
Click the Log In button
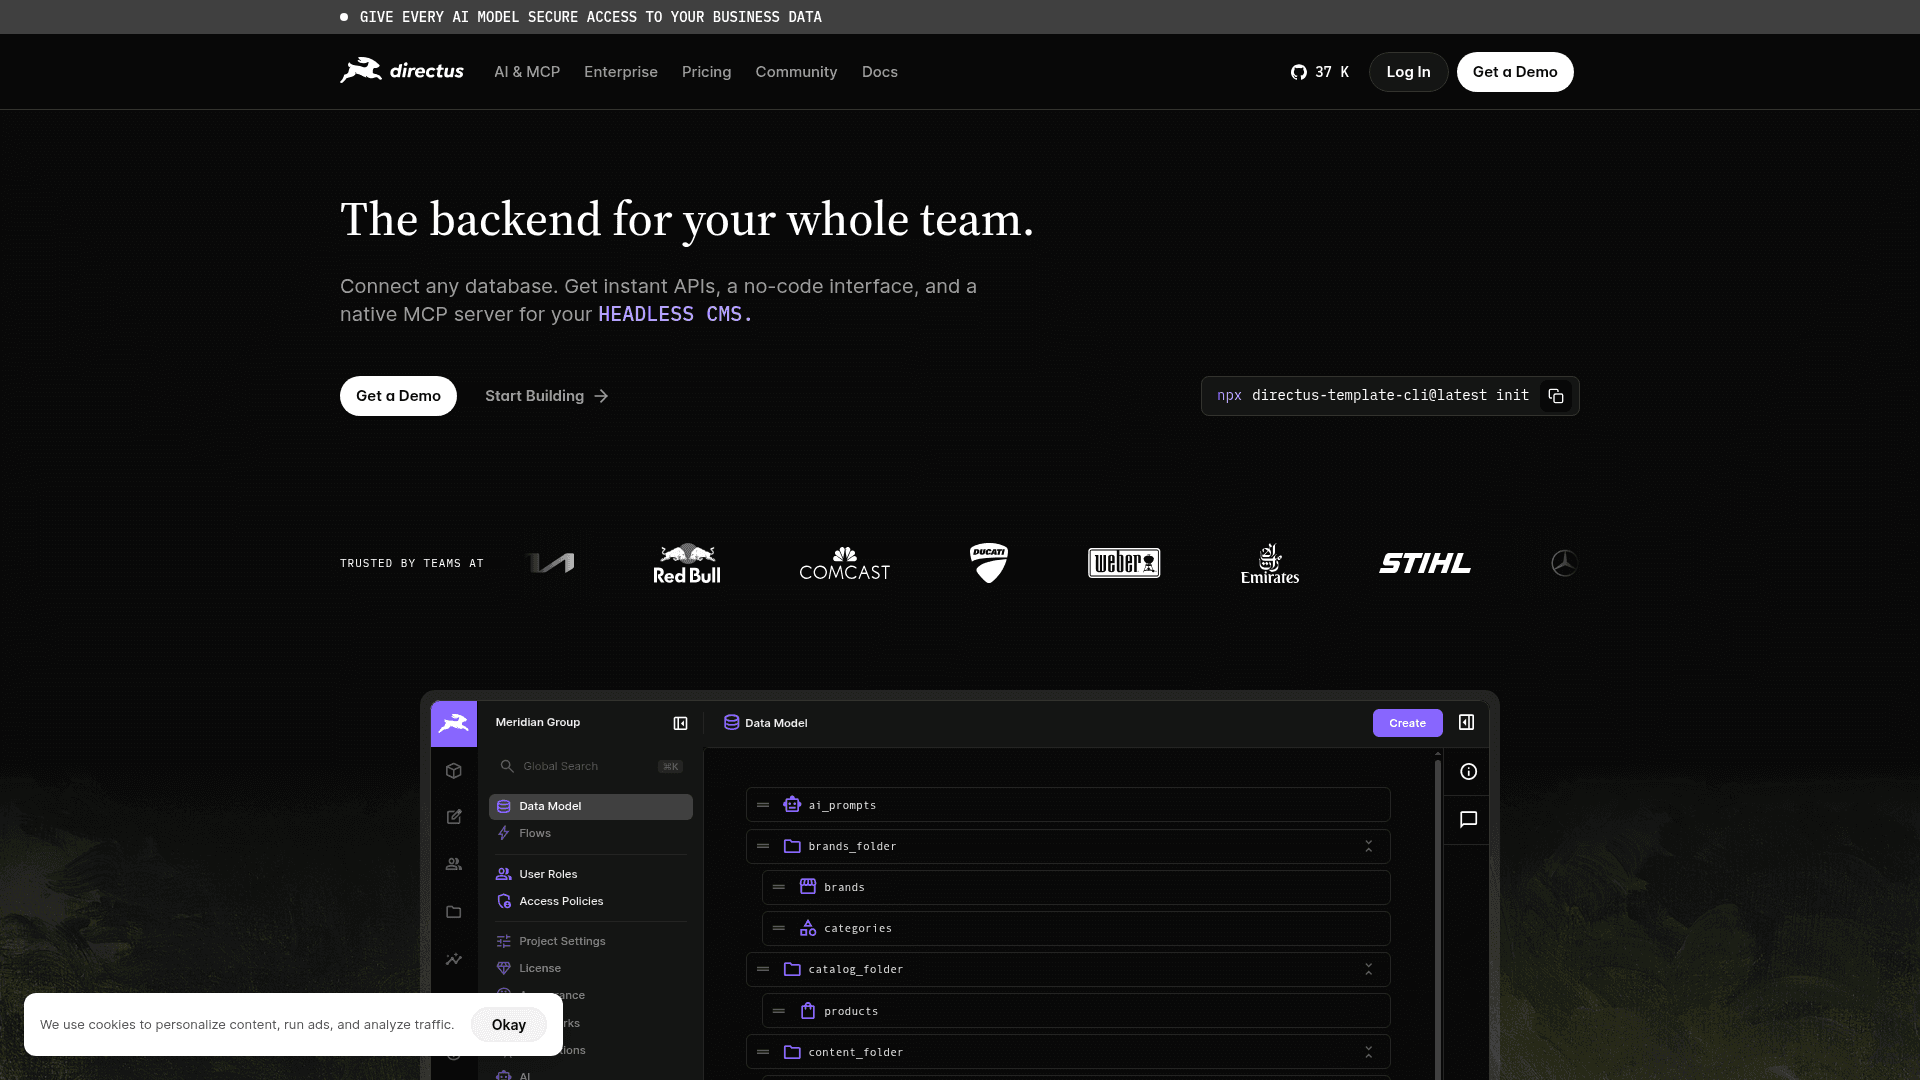[x=1408, y=72]
